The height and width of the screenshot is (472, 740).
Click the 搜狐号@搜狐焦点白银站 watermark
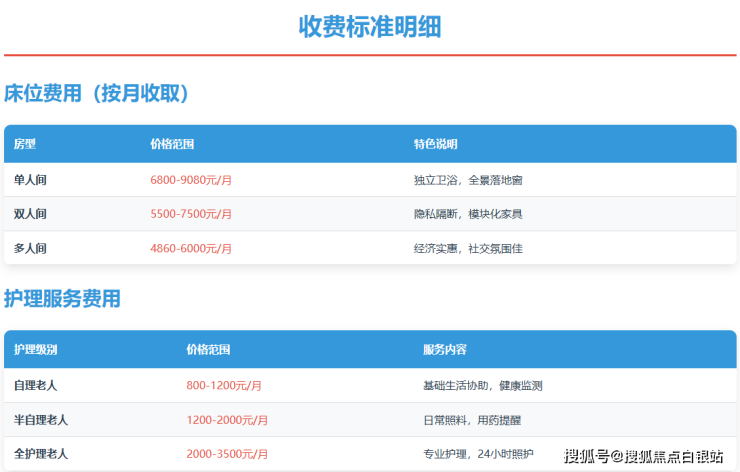click(x=644, y=457)
